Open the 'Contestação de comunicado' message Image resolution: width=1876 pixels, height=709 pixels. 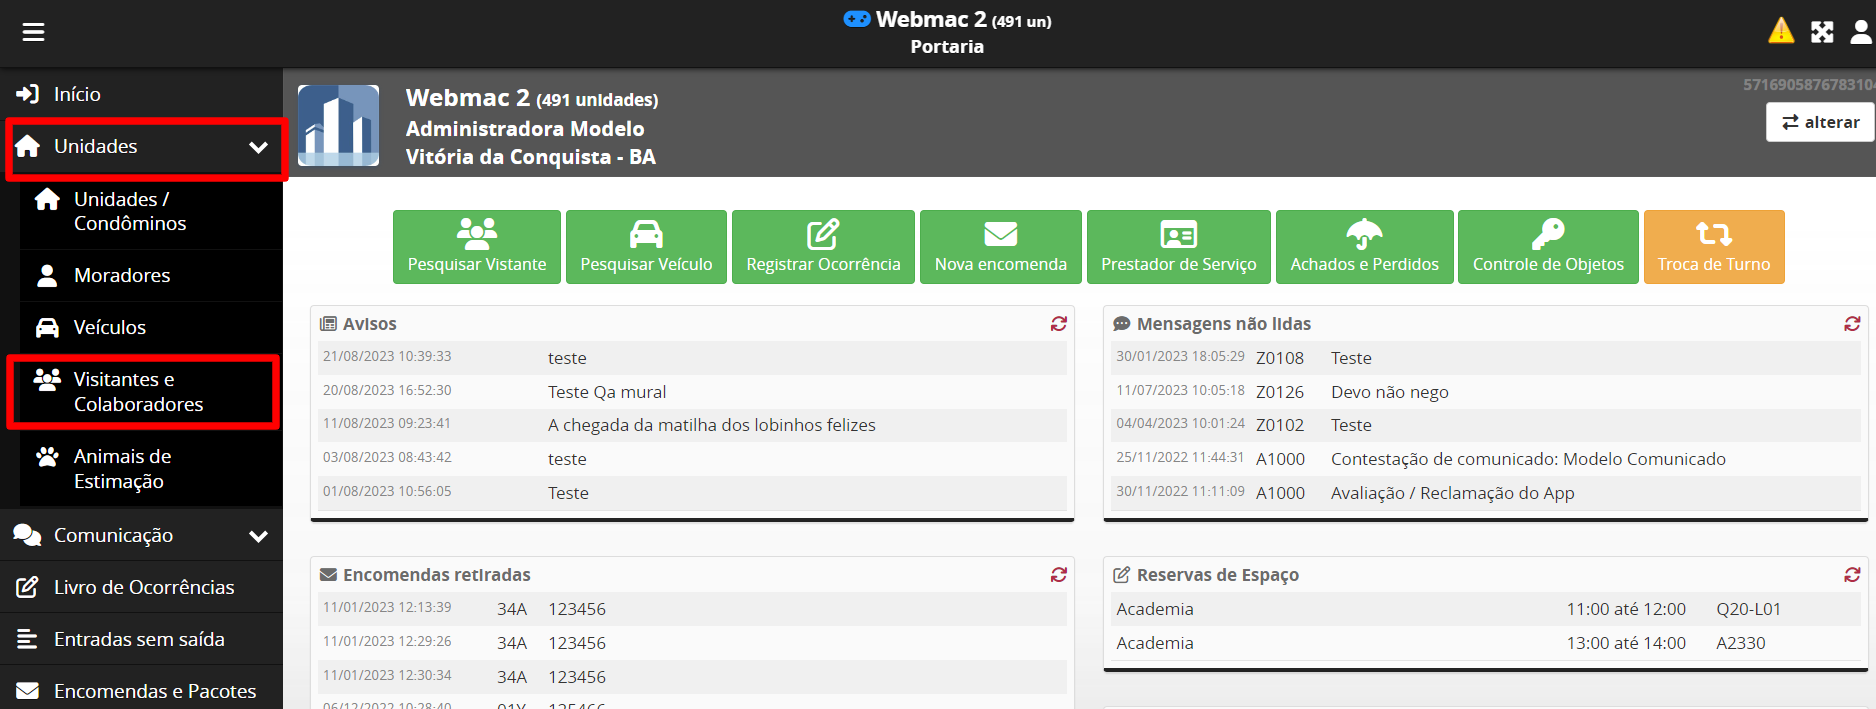[1527, 459]
